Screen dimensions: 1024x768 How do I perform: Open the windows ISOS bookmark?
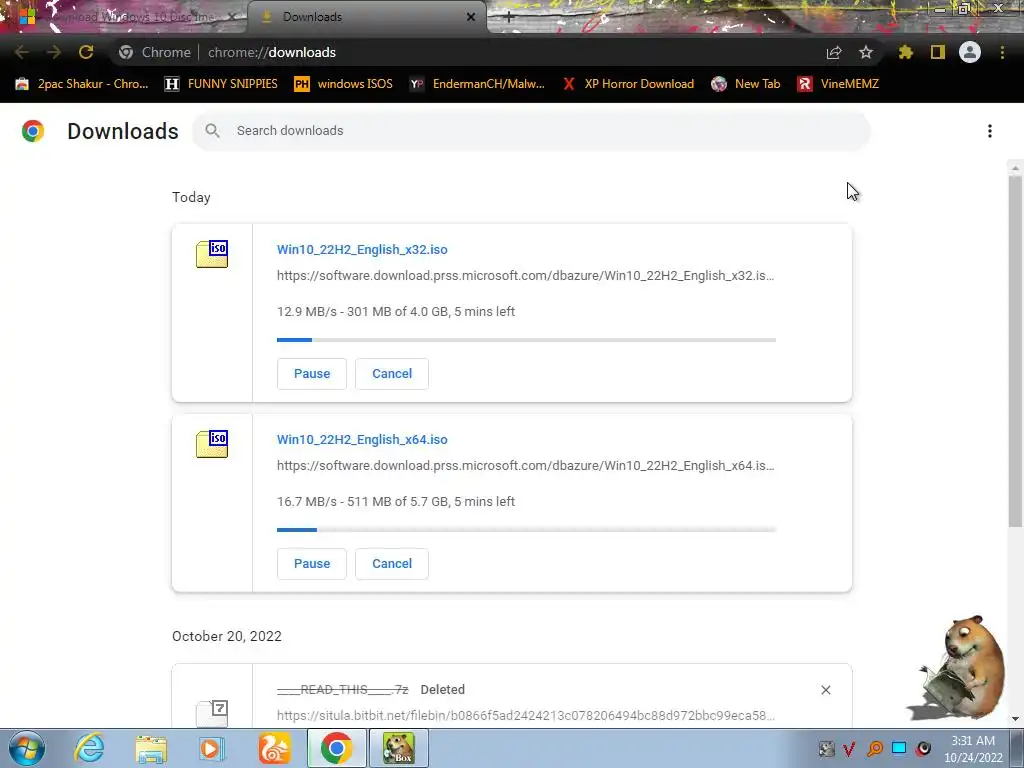pyautogui.click(x=344, y=84)
